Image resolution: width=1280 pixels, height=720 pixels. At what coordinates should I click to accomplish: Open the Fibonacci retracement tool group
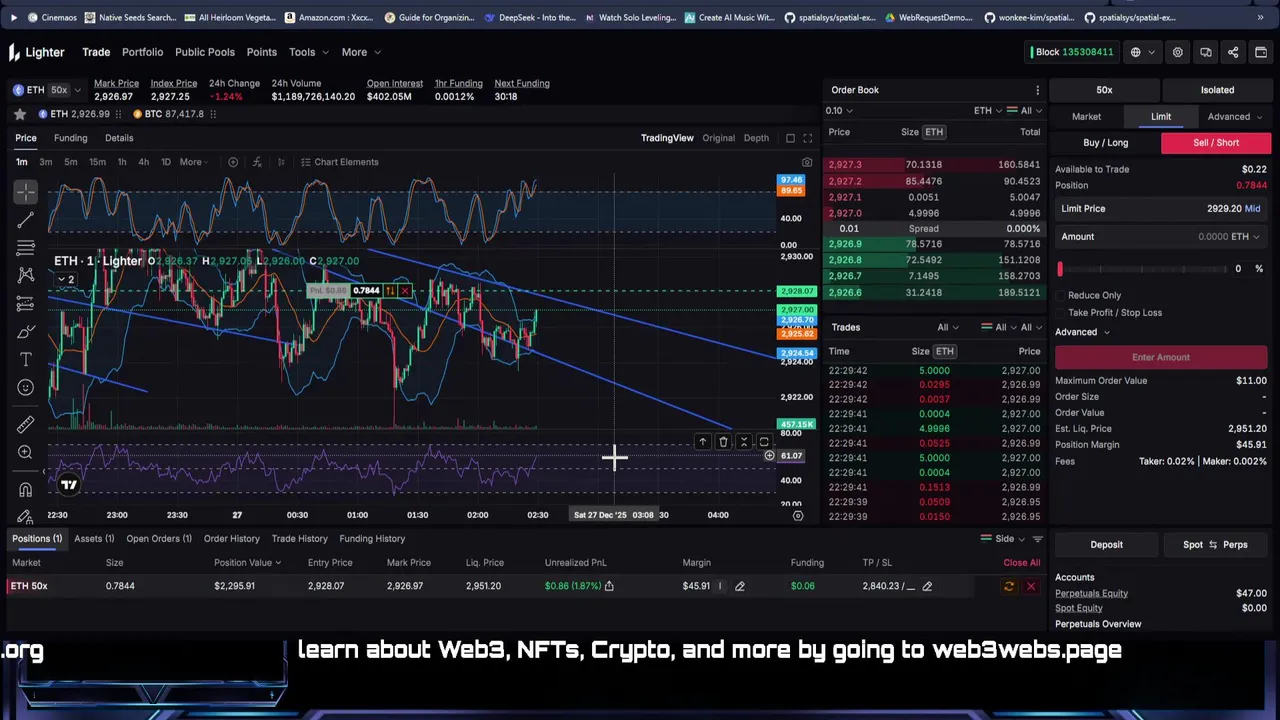point(26,247)
